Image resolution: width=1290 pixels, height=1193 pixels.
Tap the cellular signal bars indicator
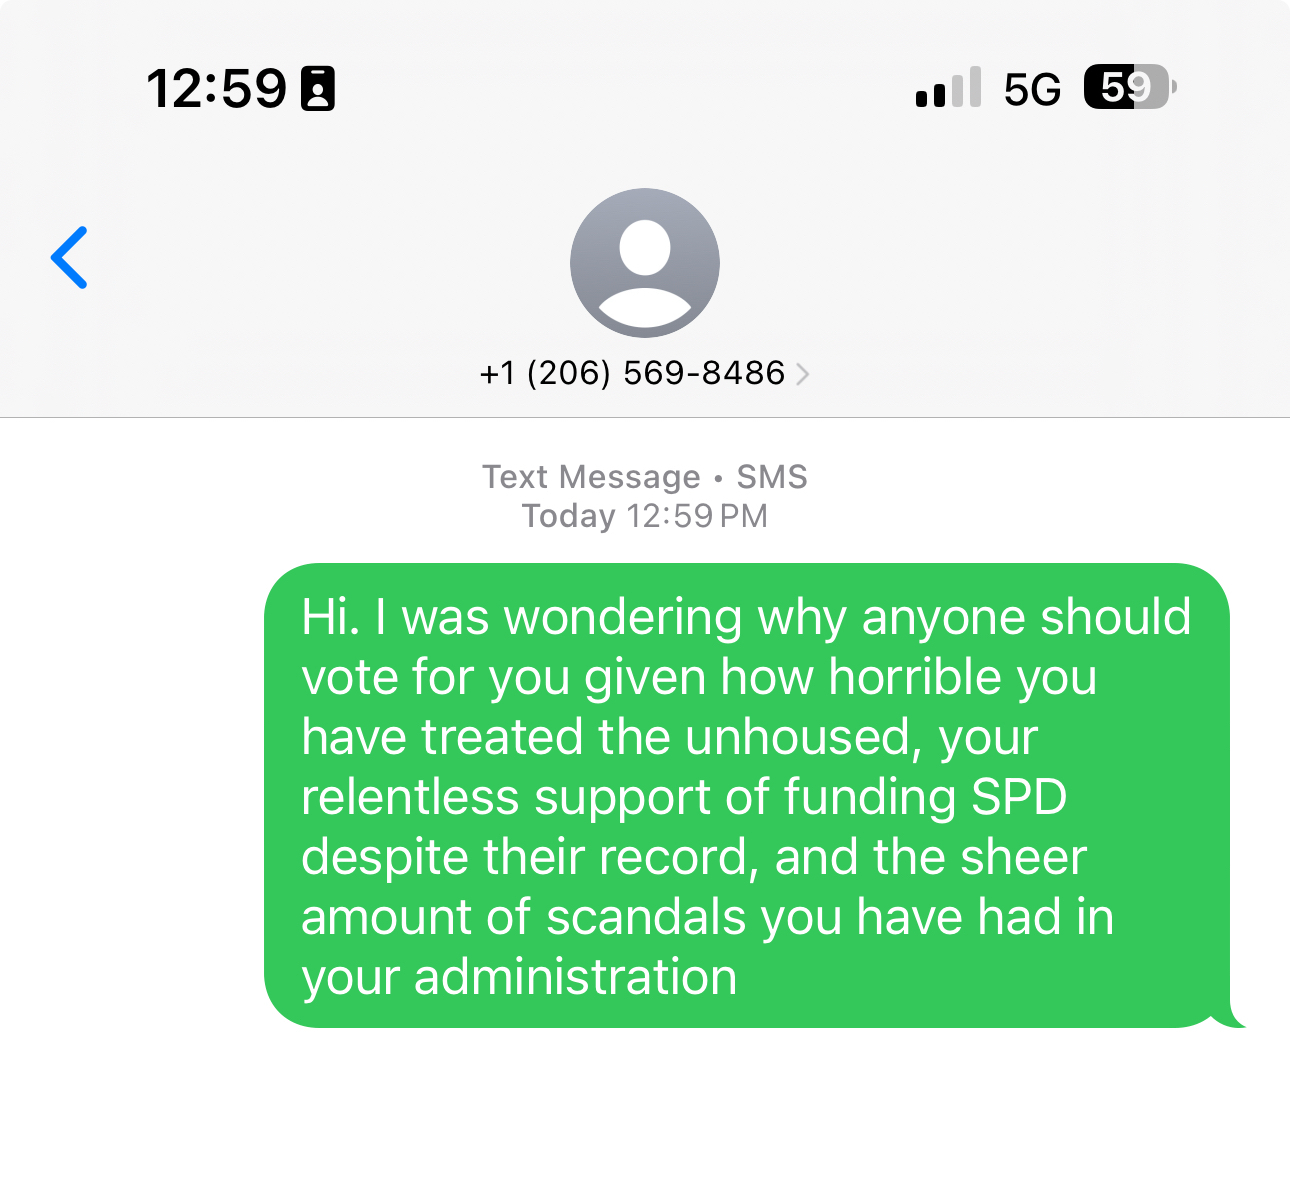(948, 88)
